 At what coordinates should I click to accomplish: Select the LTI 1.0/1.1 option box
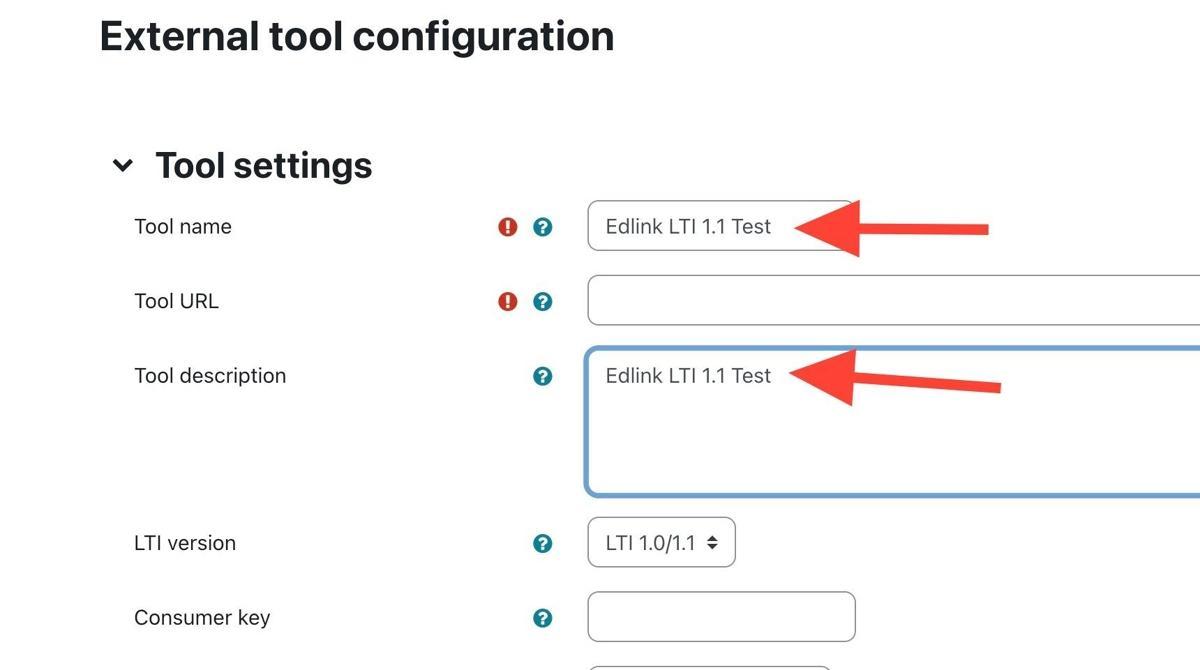tap(660, 543)
